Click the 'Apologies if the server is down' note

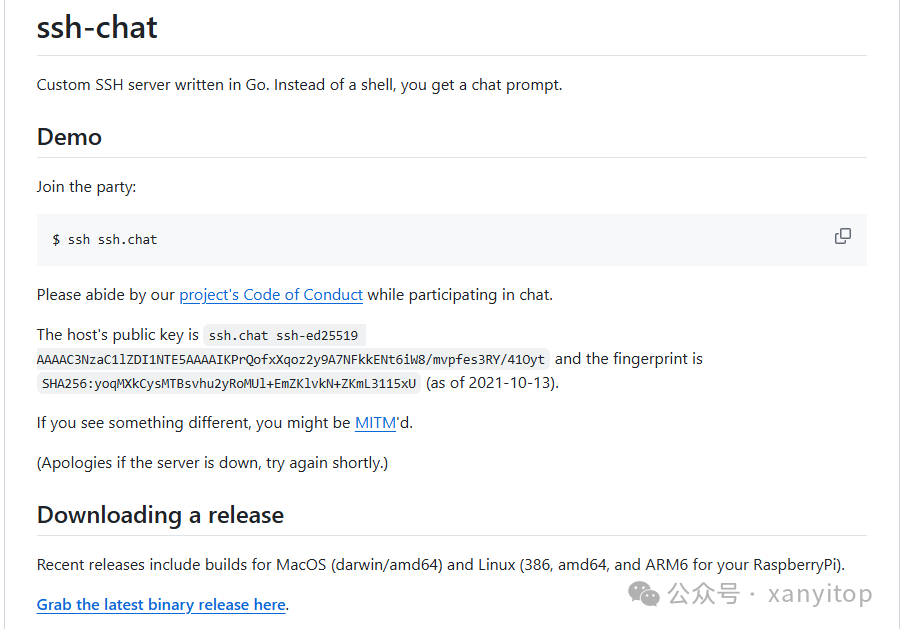[212, 463]
